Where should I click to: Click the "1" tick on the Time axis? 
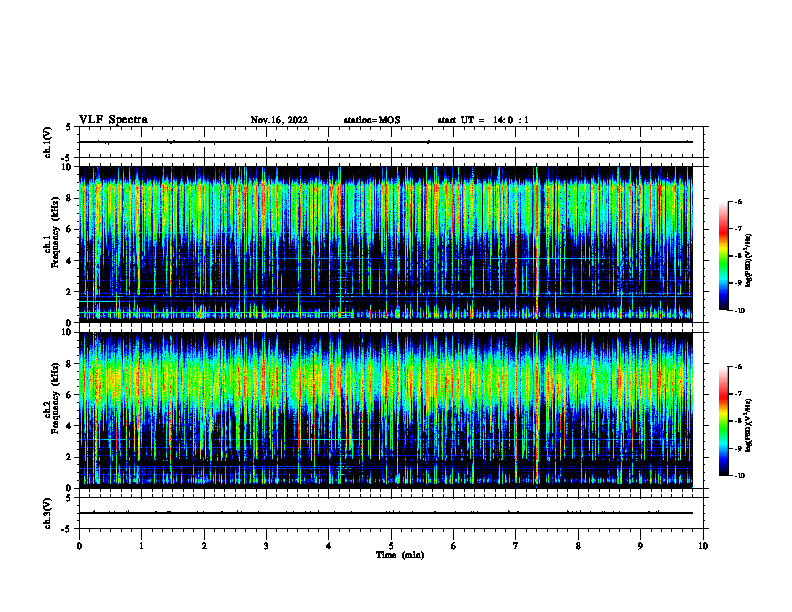tap(141, 546)
